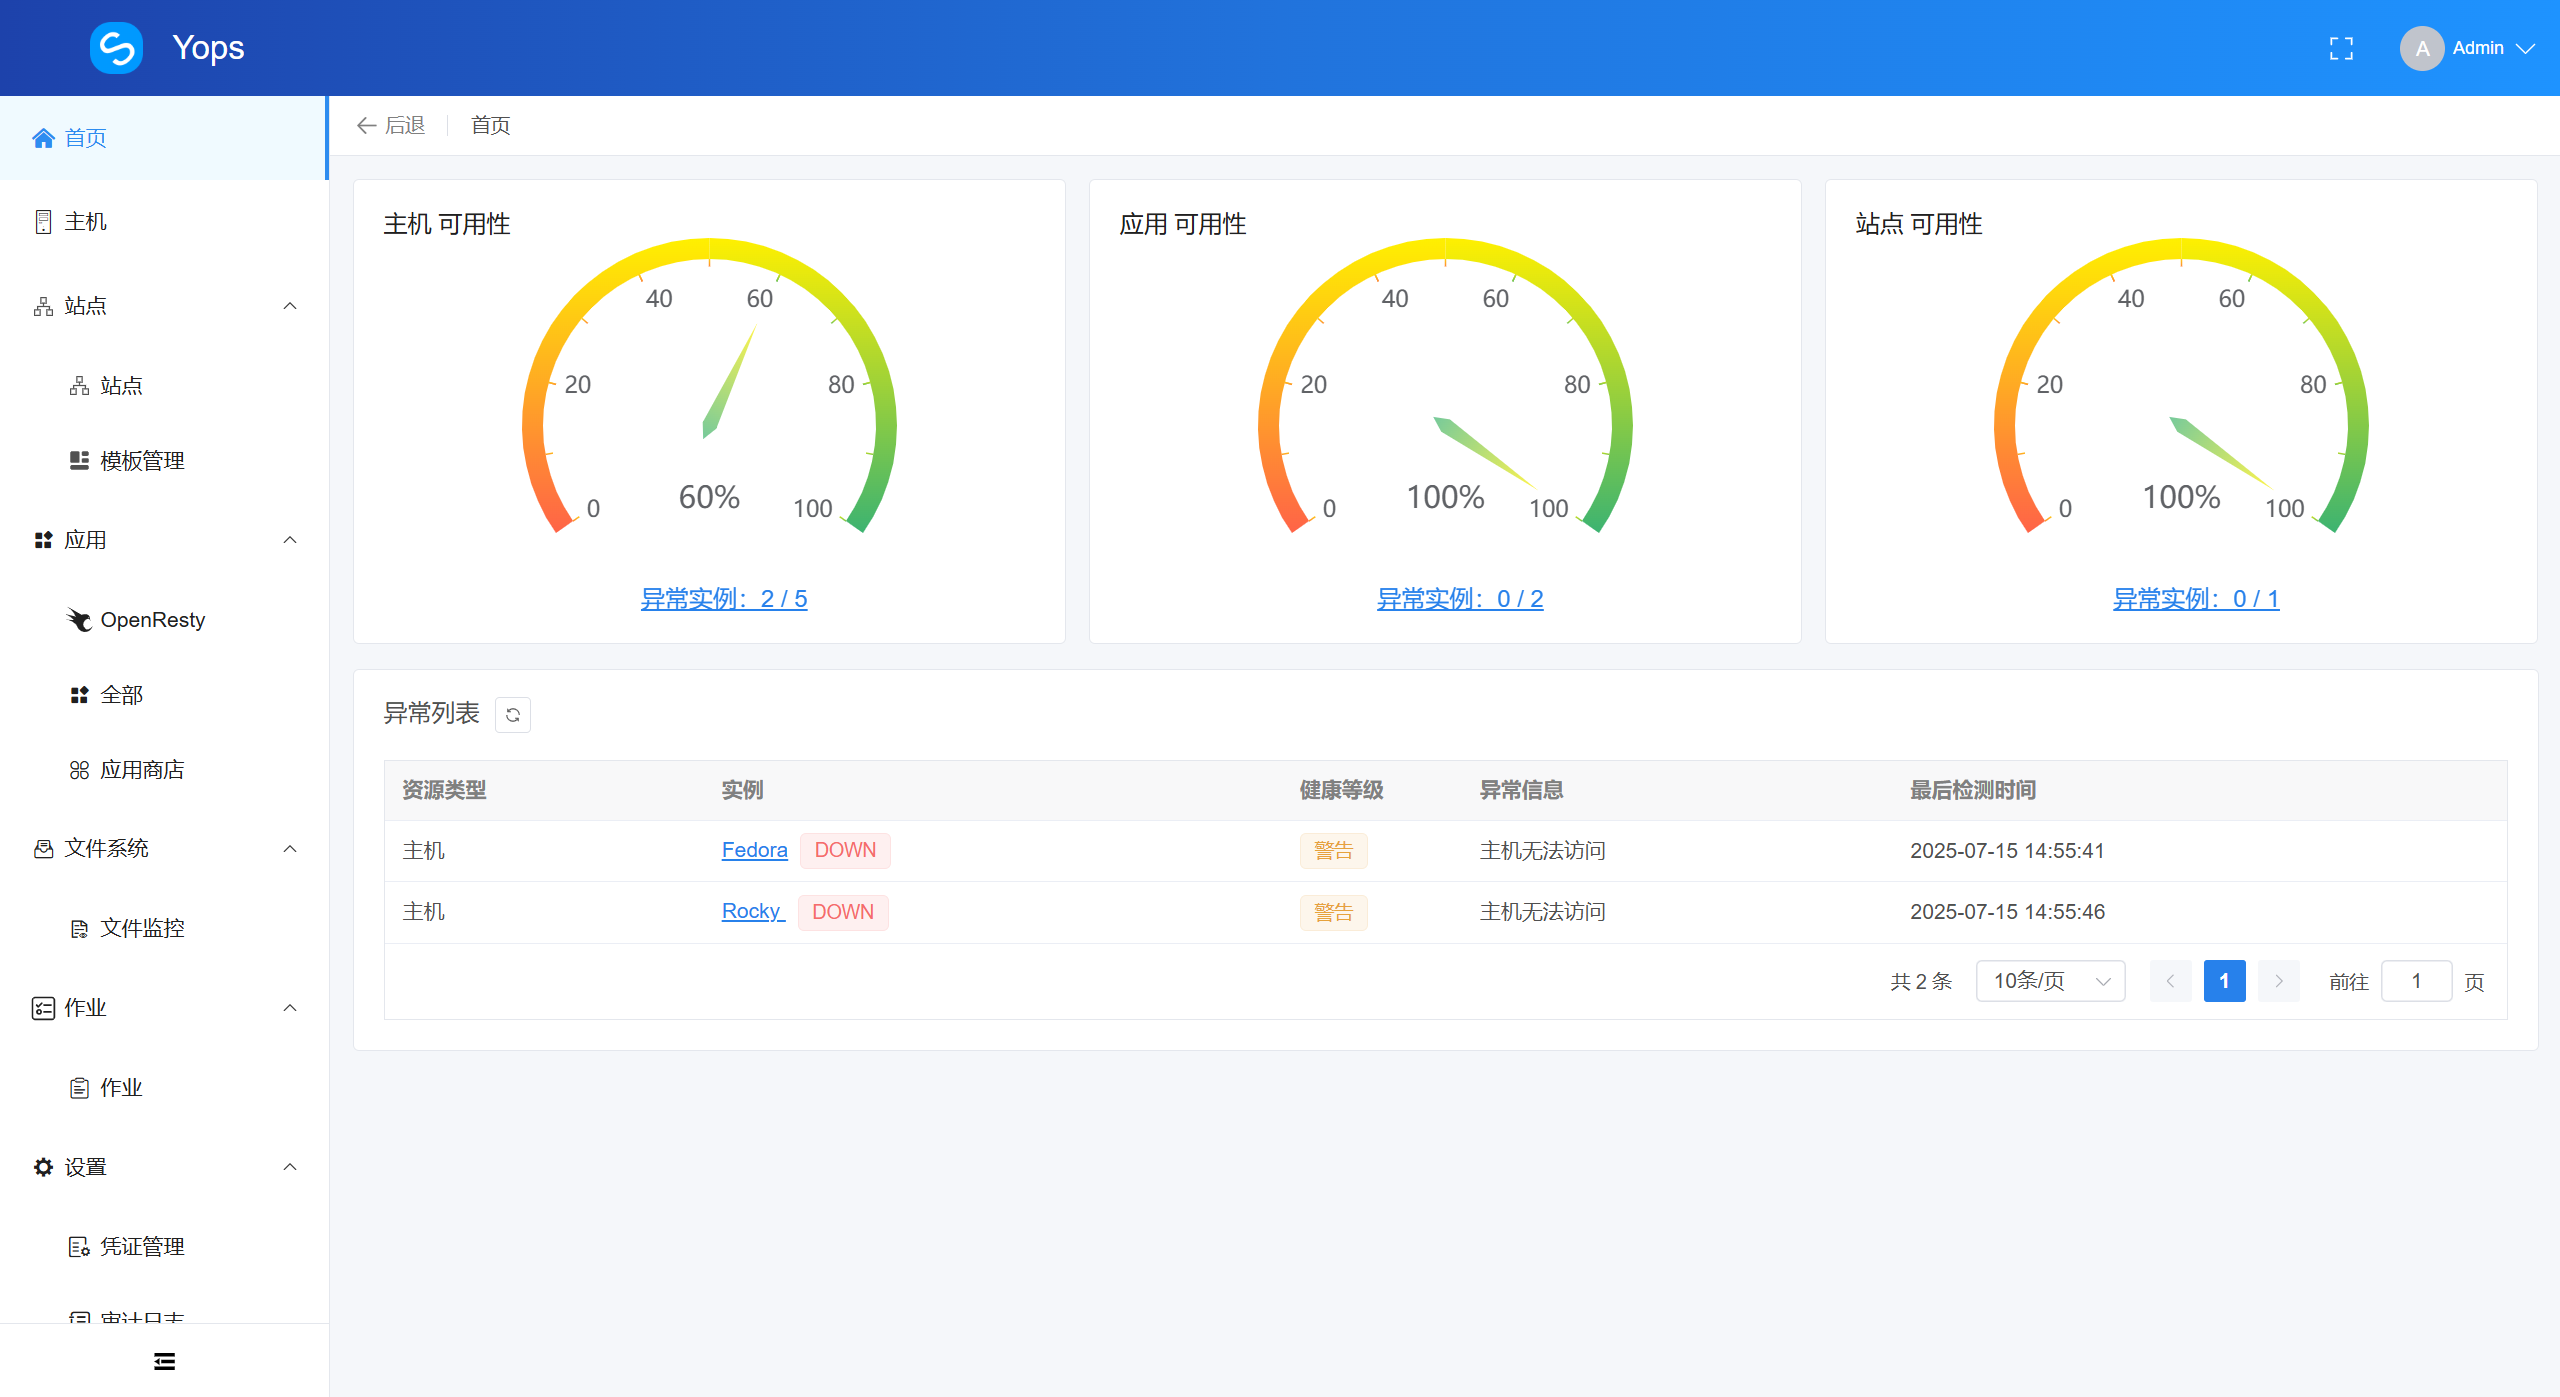
Task: Go to 凭证管理 in settings
Action: tap(142, 1247)
